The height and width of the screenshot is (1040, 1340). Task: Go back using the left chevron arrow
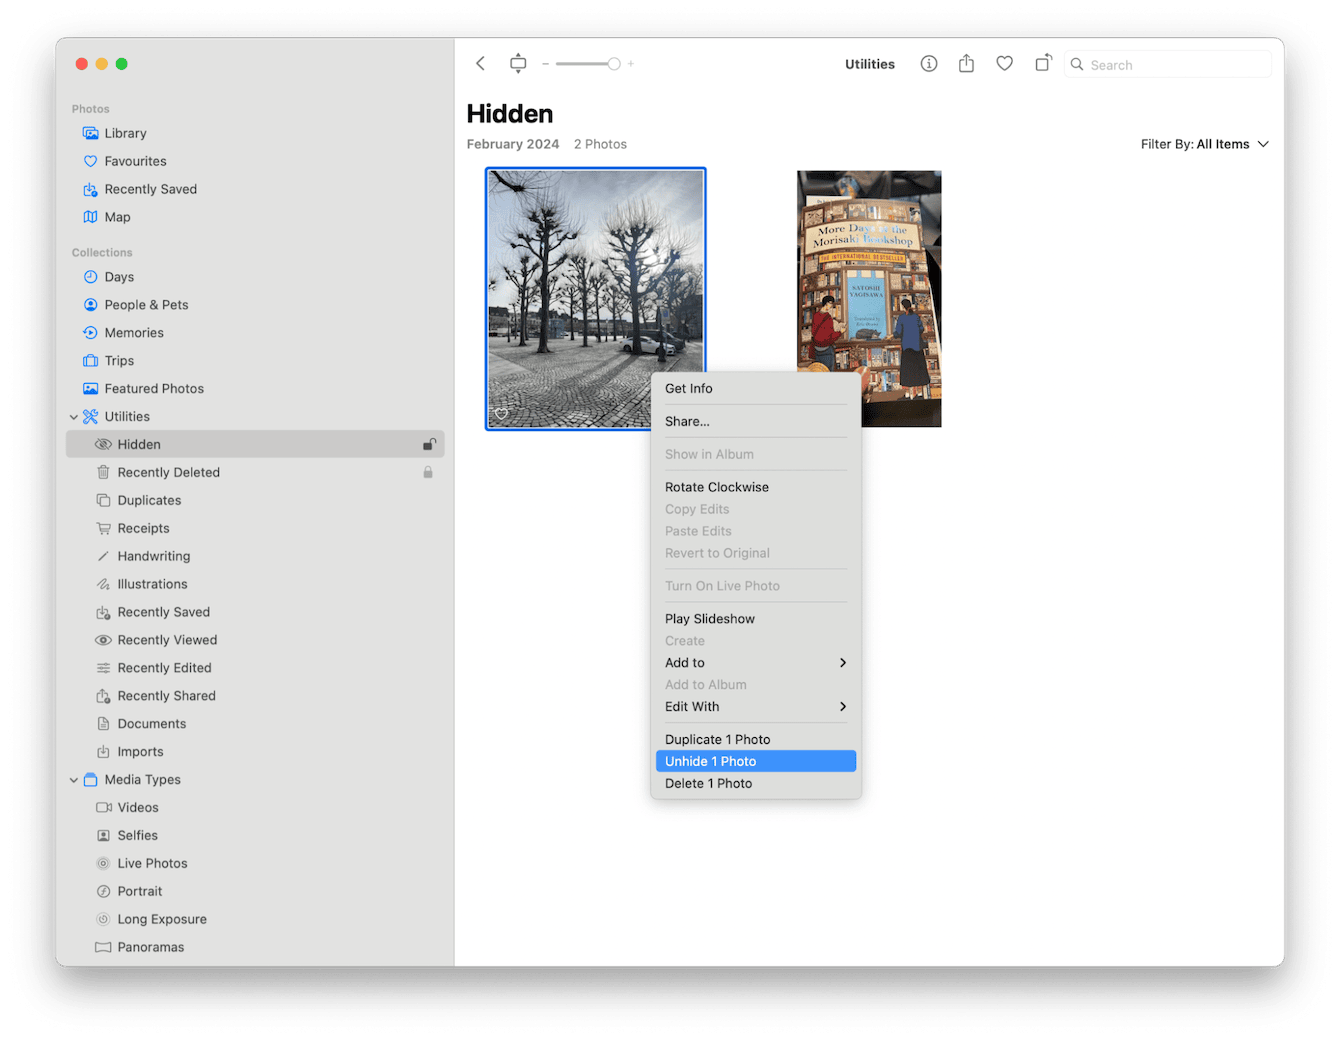481,64
